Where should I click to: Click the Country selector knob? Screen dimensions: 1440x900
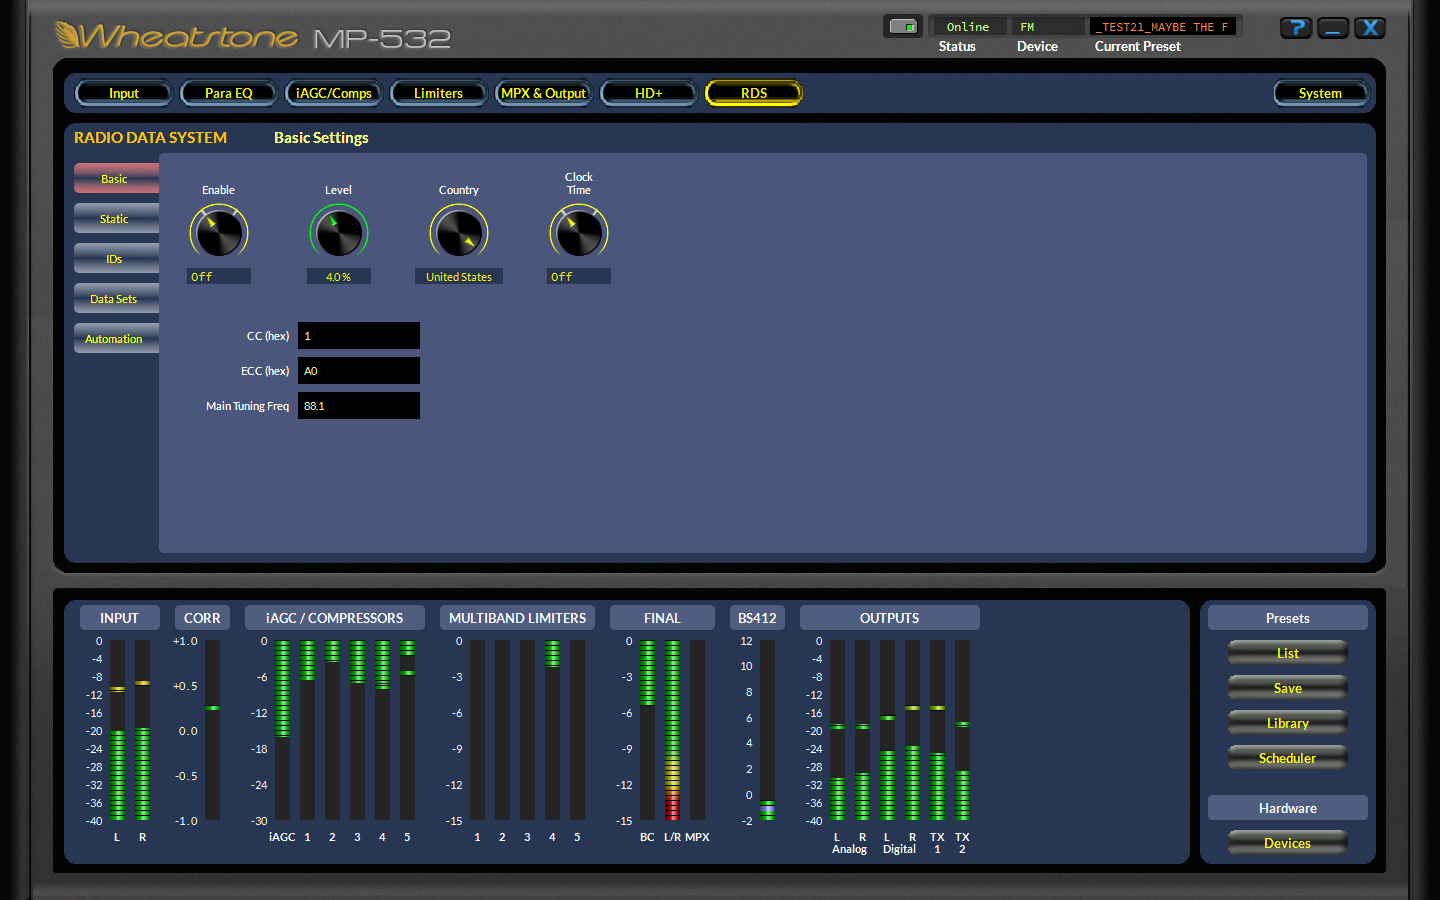pyautogui.click(x=459, y=232)
